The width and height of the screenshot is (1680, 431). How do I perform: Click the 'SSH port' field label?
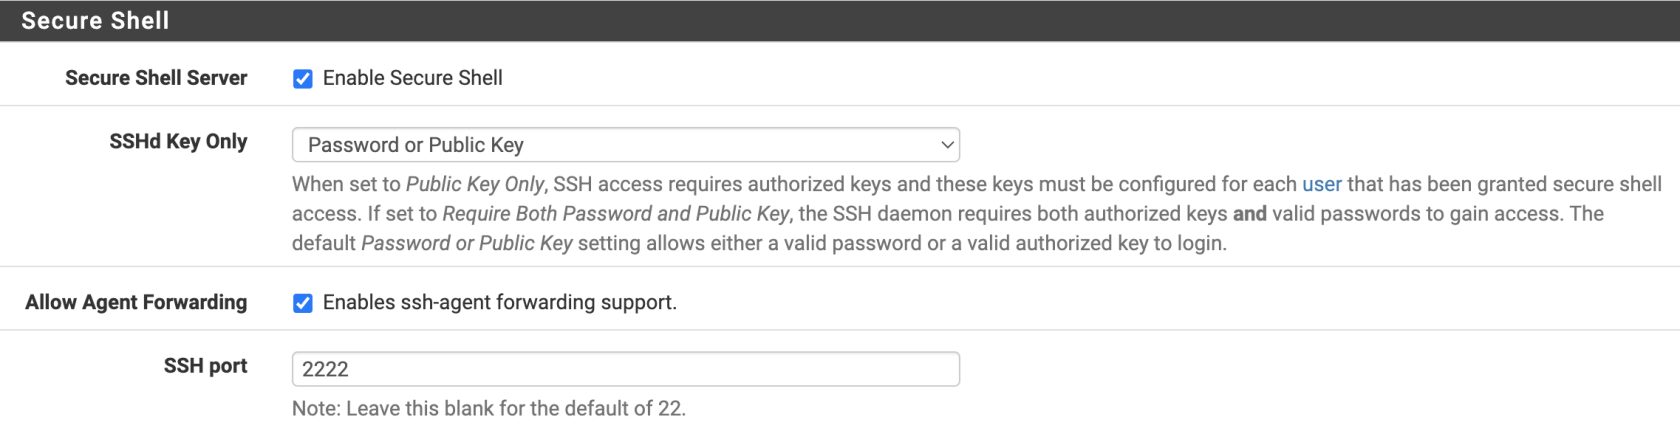(205, 366)
